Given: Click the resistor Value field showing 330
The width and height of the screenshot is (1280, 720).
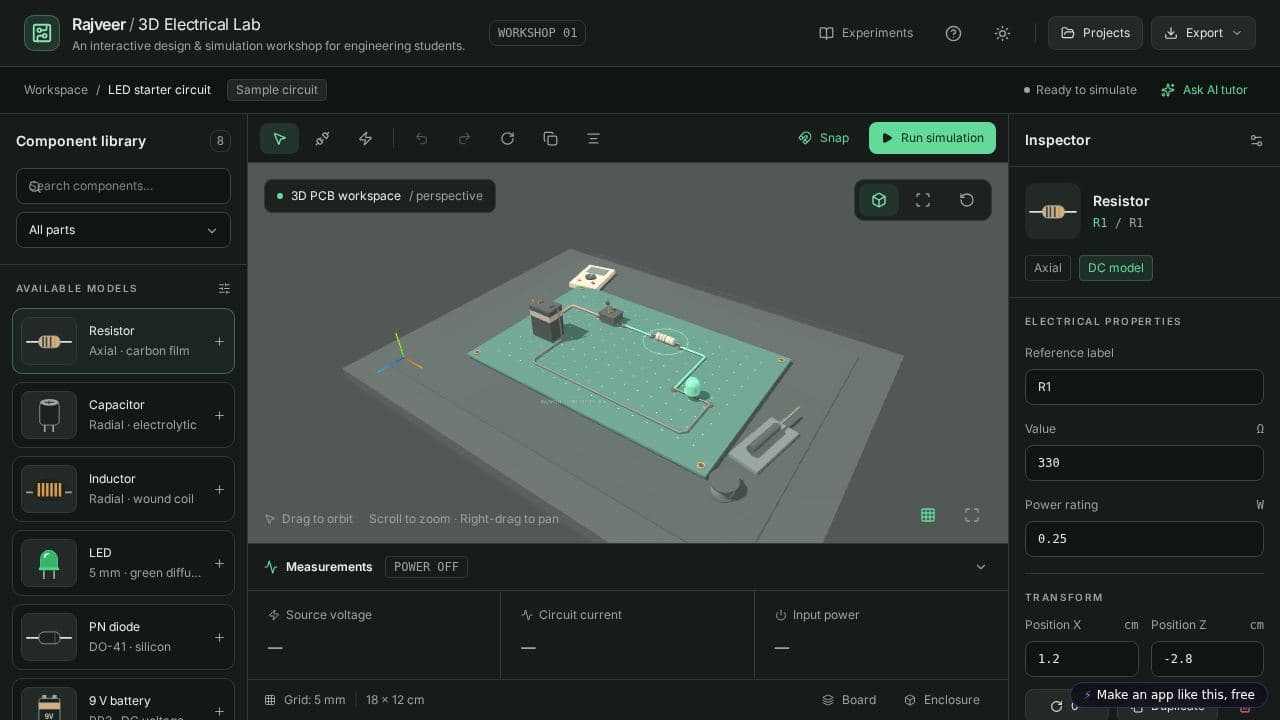Looking at the screenshot, I should coord(1144,463).
